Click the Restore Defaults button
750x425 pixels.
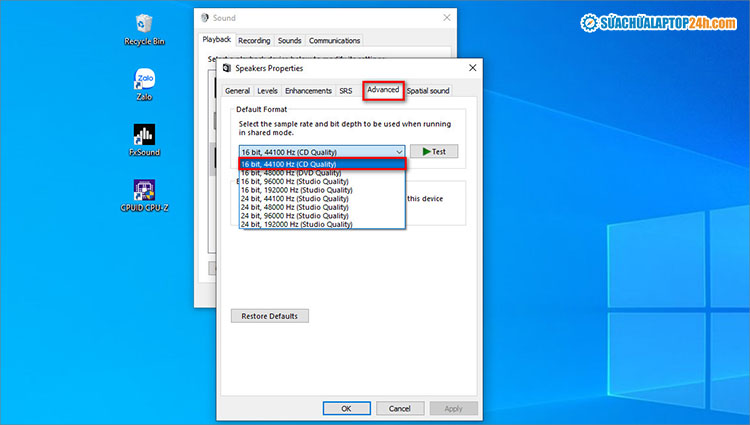[x=270, y=316]
